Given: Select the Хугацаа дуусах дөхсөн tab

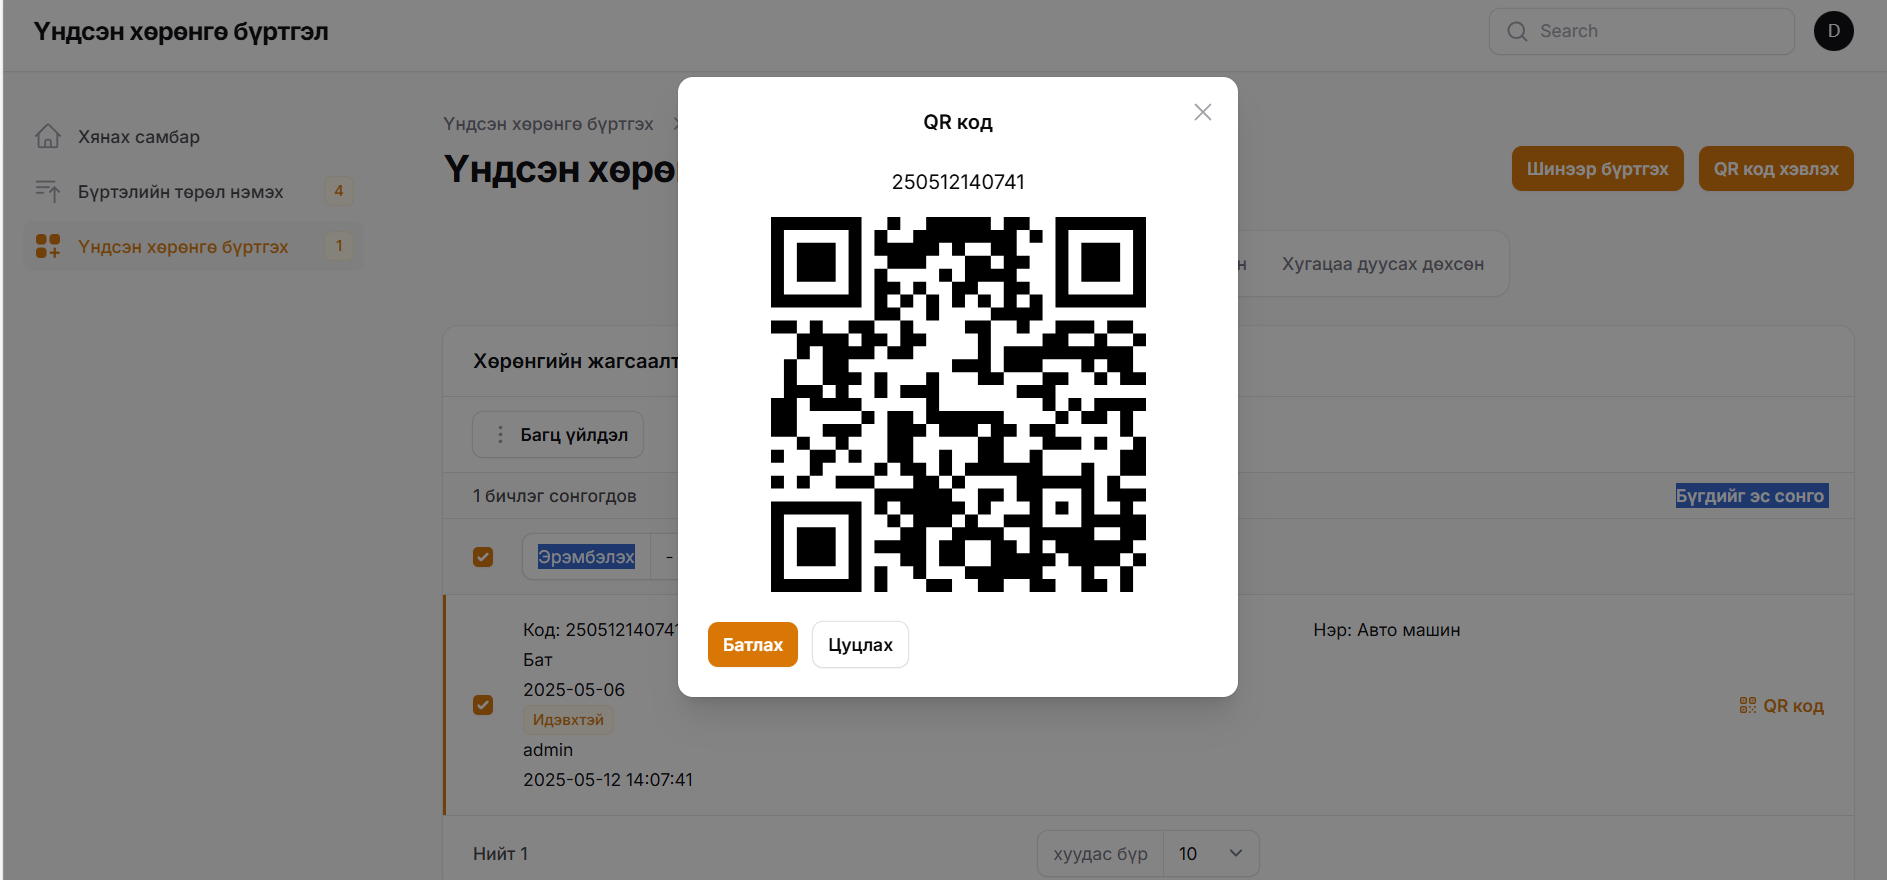Looking at the screenshot, I should click(x=1382, y=264).
